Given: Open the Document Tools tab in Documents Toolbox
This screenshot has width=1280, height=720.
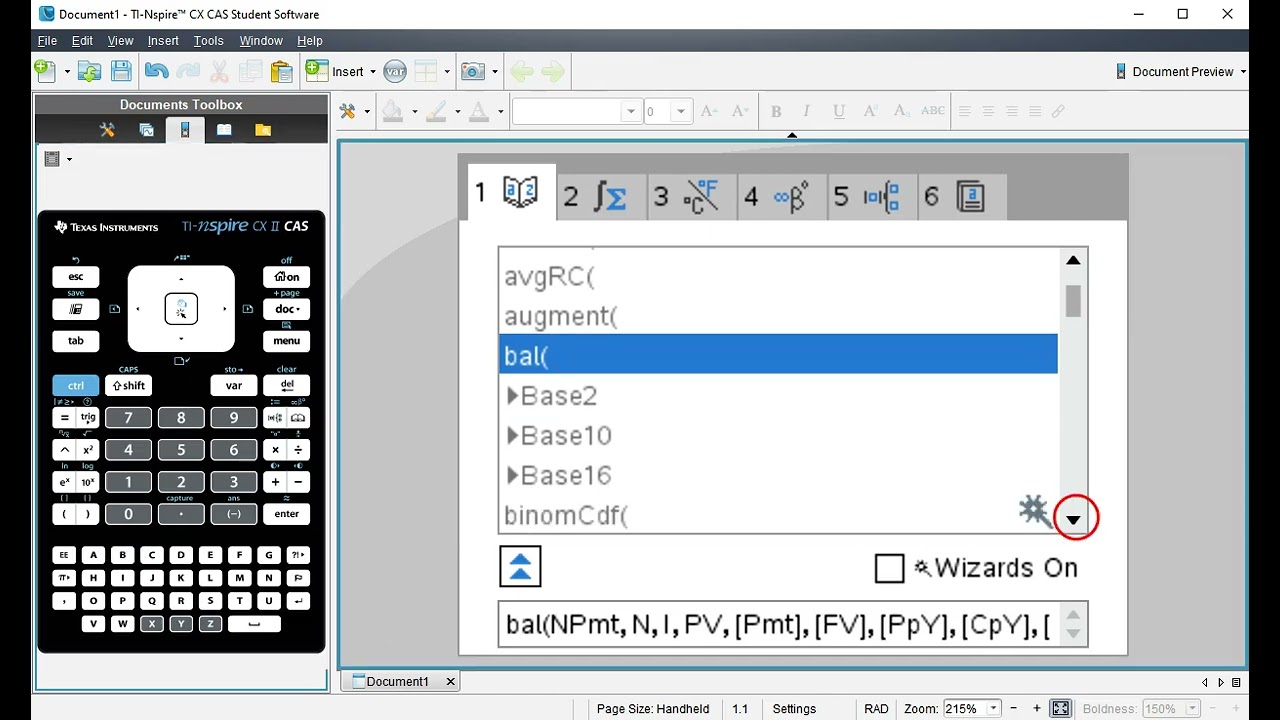Looking at the screenshot, I should click(x=107, y=130).
